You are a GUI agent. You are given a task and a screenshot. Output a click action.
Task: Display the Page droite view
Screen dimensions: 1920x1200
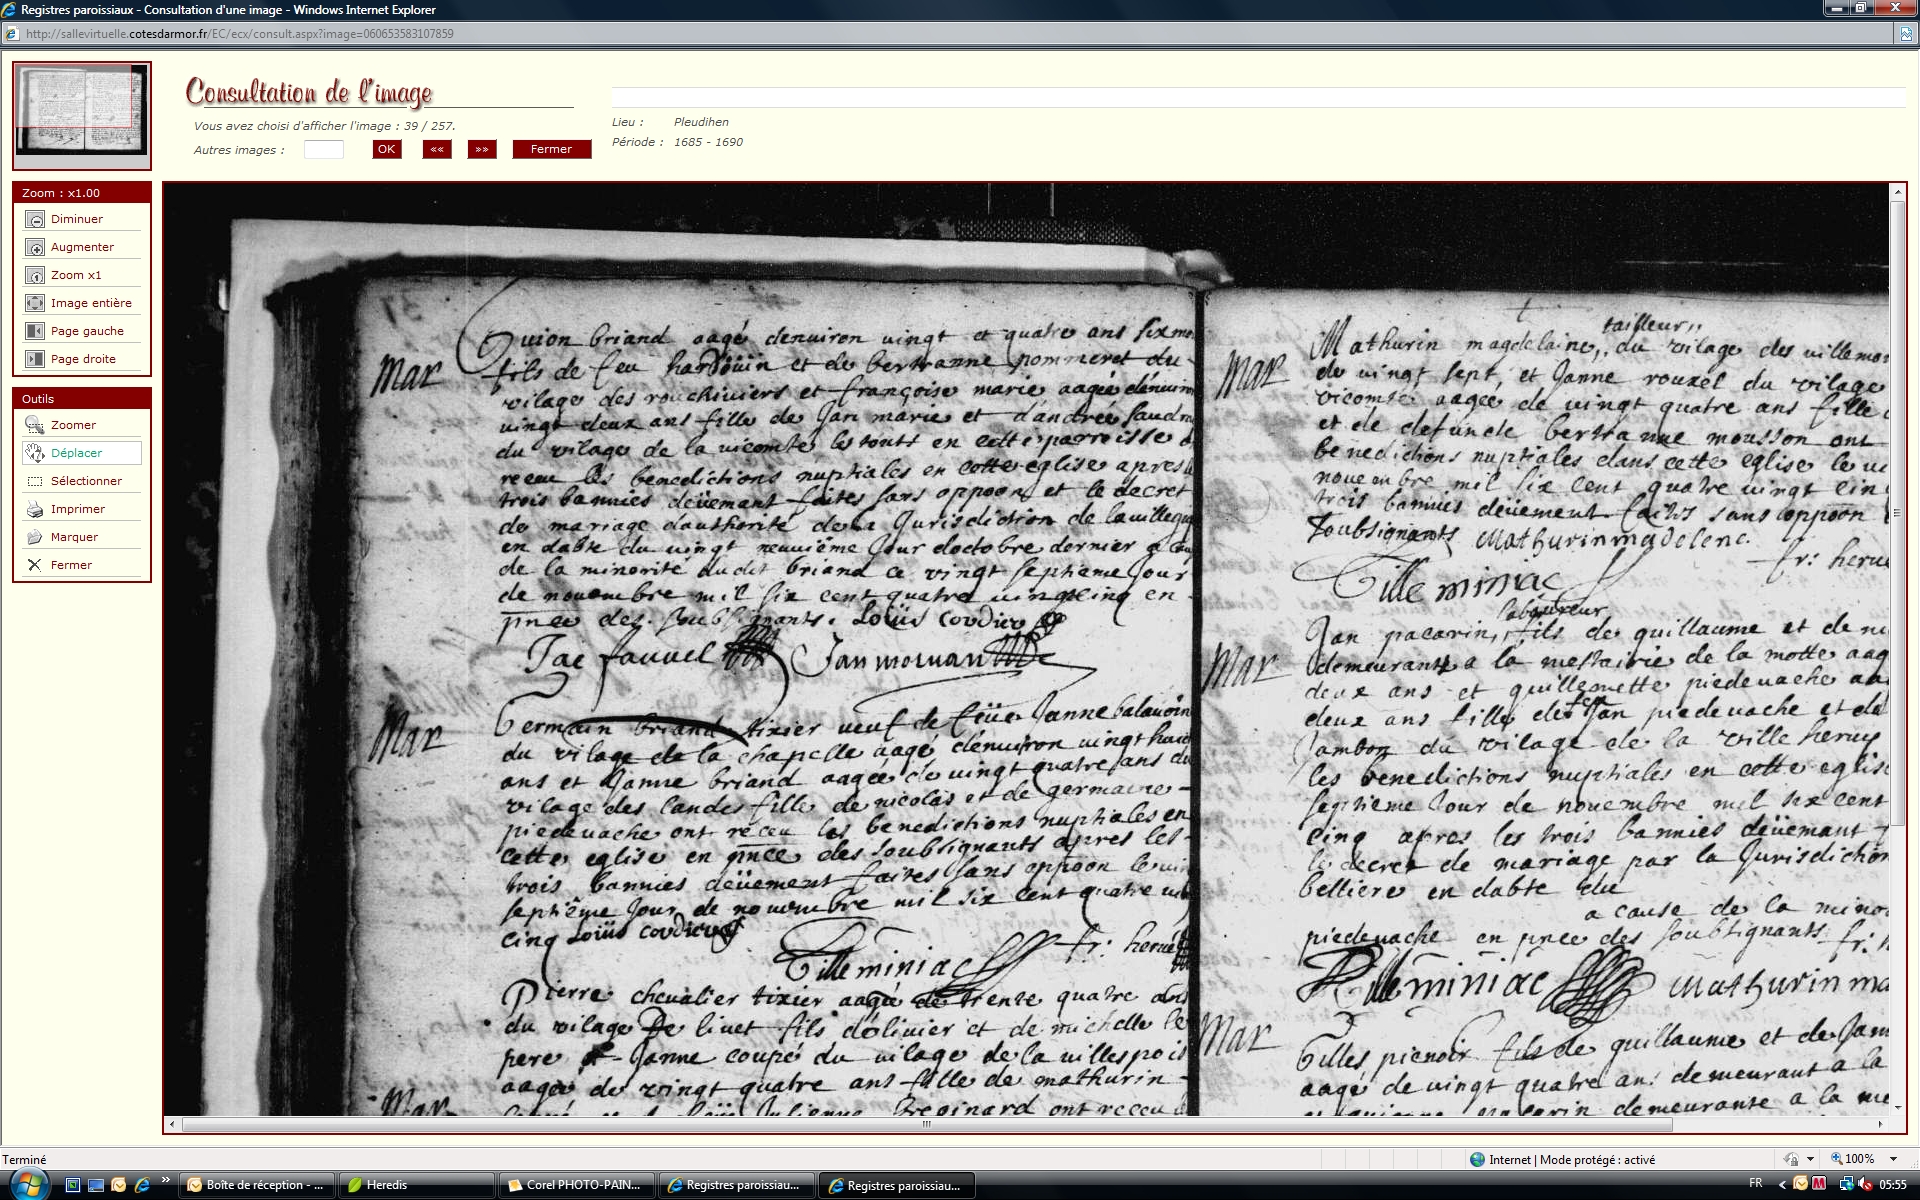tap(35, 359)
